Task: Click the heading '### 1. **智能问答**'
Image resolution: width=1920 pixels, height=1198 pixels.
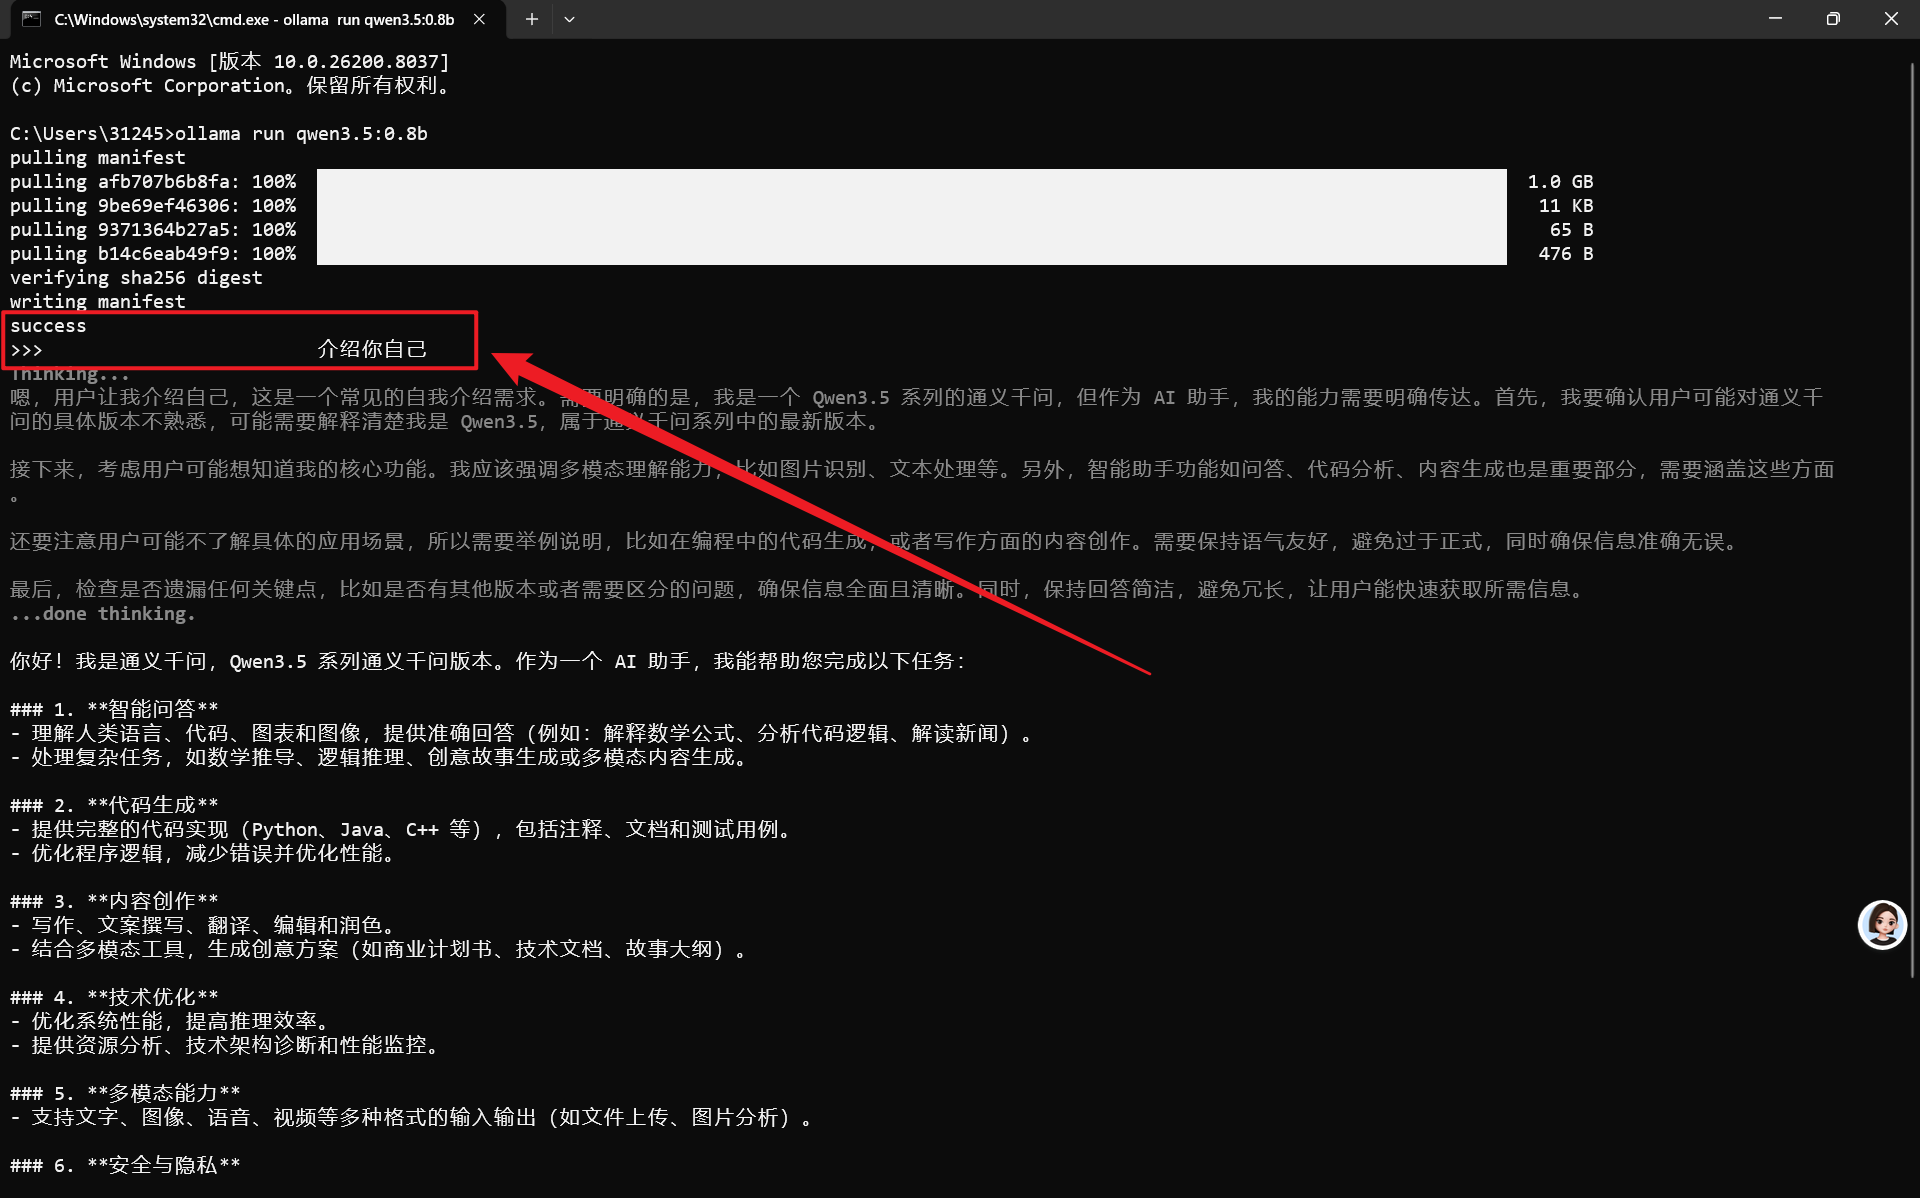Action: [114, 709]
